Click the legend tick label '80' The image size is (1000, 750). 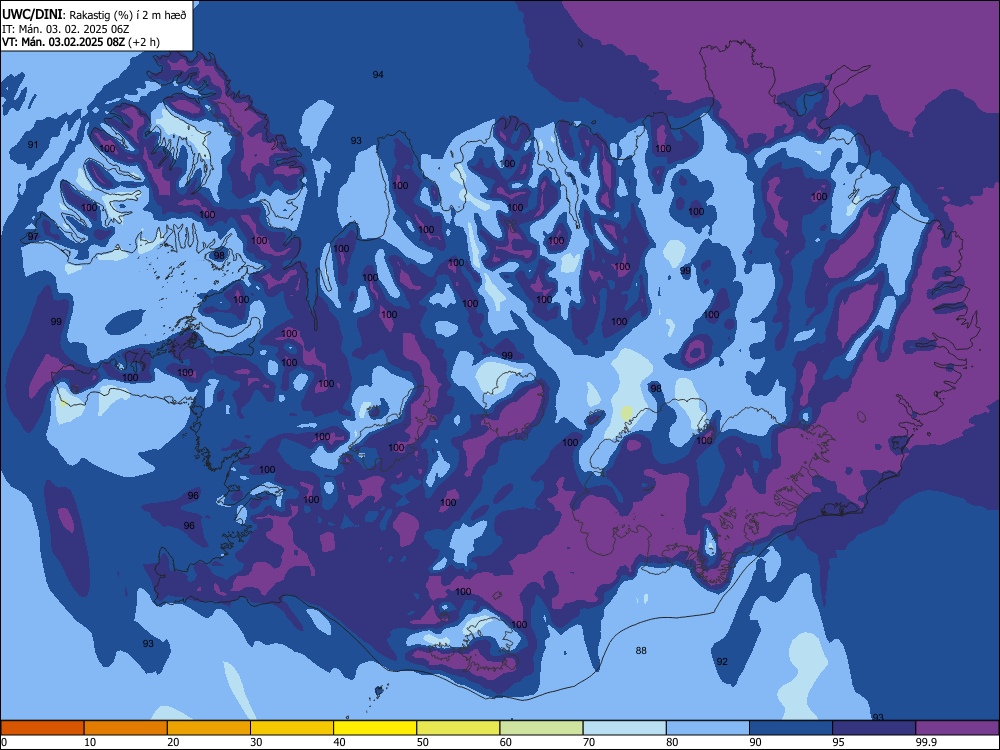pyautogui.click(x=672, y=742)
